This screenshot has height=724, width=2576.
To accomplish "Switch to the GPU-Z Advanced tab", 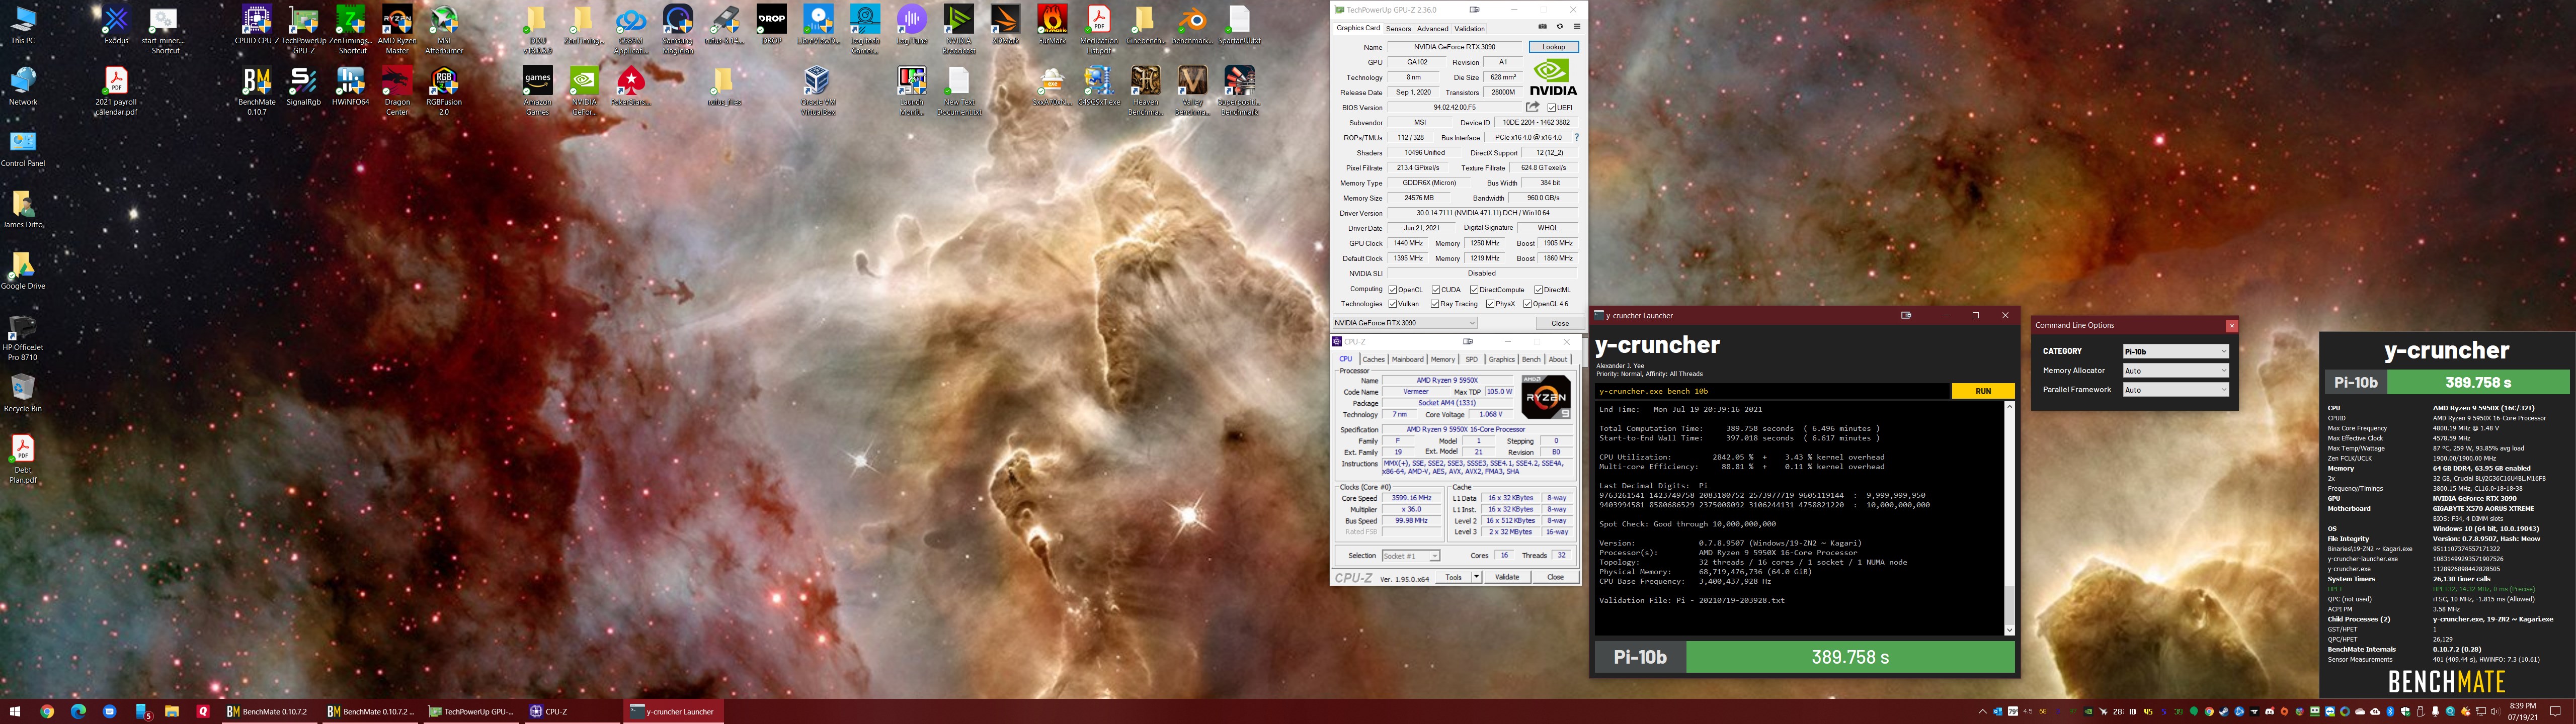I will pyautogui.click(x=1432, y=29).
